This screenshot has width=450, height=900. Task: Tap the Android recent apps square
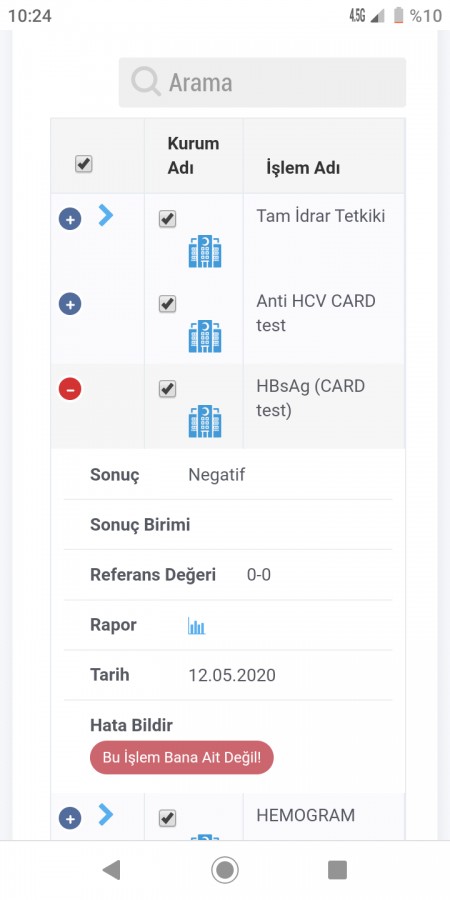pos(338,870)
